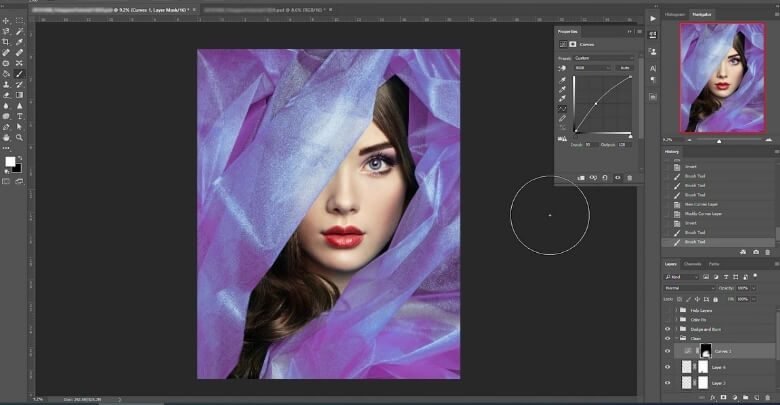The image size is (780, 405).
Task: Select the Gradient tool
Action: (19, 95)
